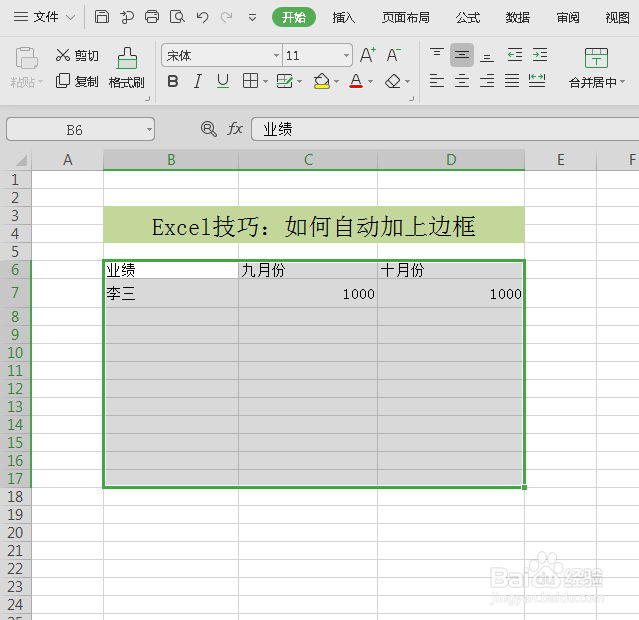Toggle Bold formatting
The height and width of the screenshot is (620, 639).
coord(173,81)
